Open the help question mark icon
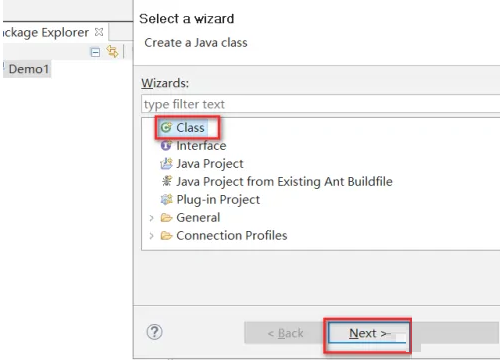The image size is (500, 360). [154, 332]
